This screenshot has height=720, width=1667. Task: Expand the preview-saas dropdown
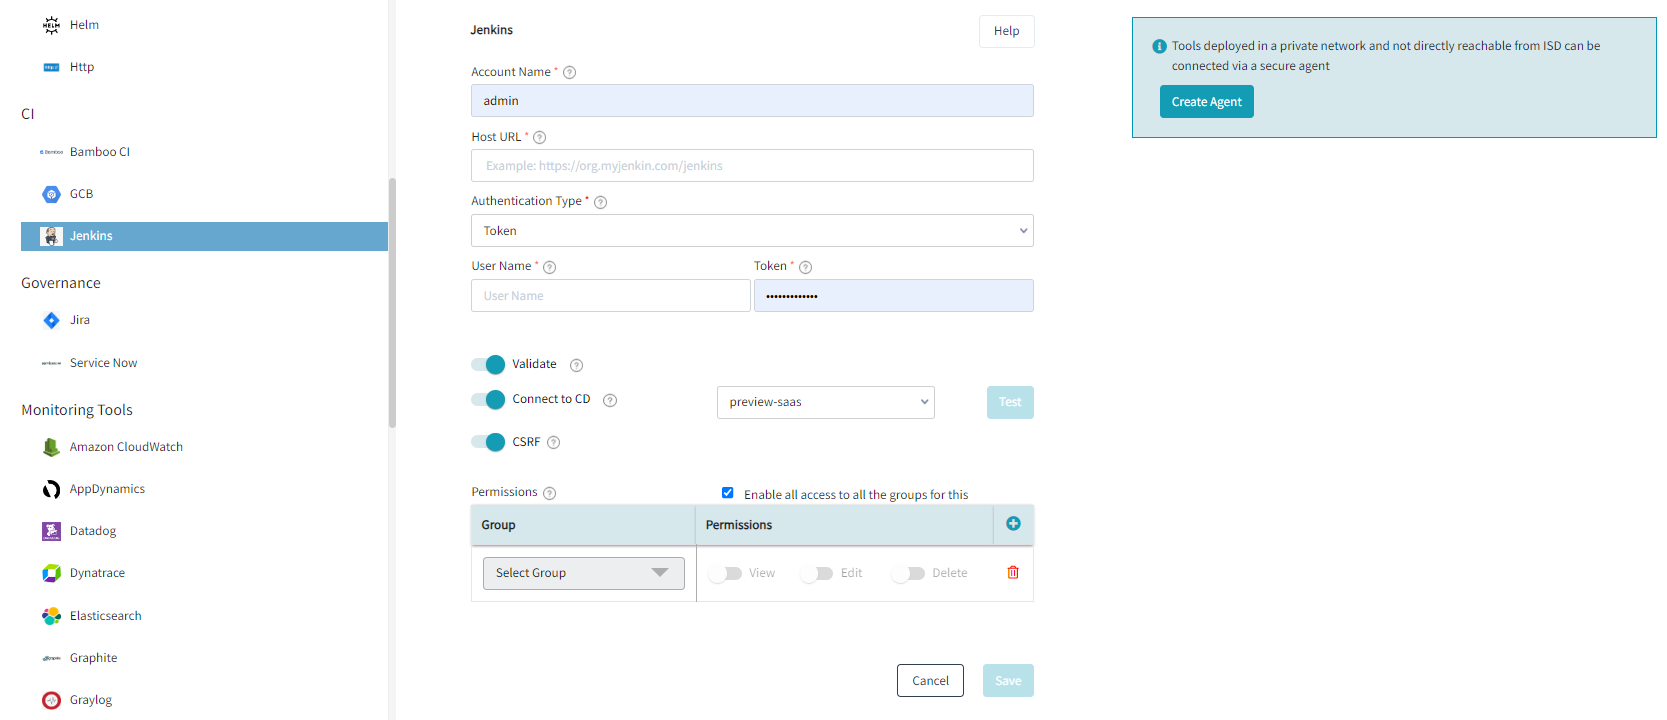pos(825,402)
